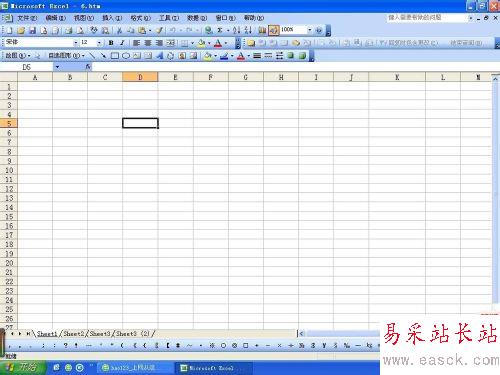Select the Sheet1 tab
500x375 pixels.
point(47,333)
